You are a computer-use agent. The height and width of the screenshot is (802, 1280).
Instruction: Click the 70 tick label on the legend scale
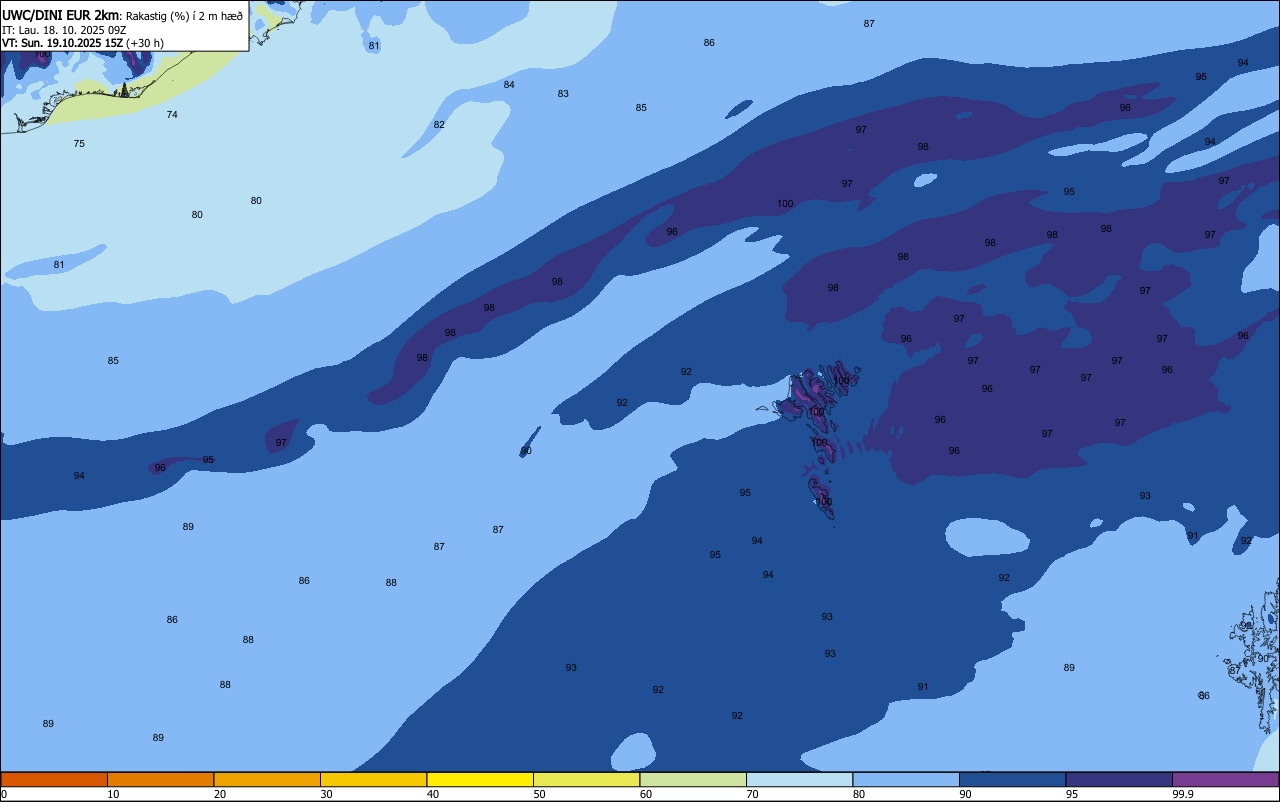click(752, 794)
